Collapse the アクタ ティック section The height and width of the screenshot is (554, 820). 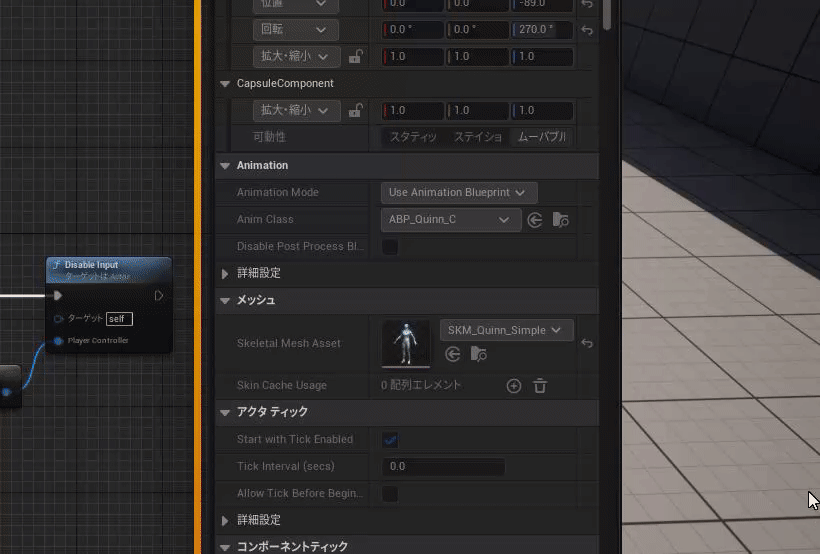tap(225, 412)
